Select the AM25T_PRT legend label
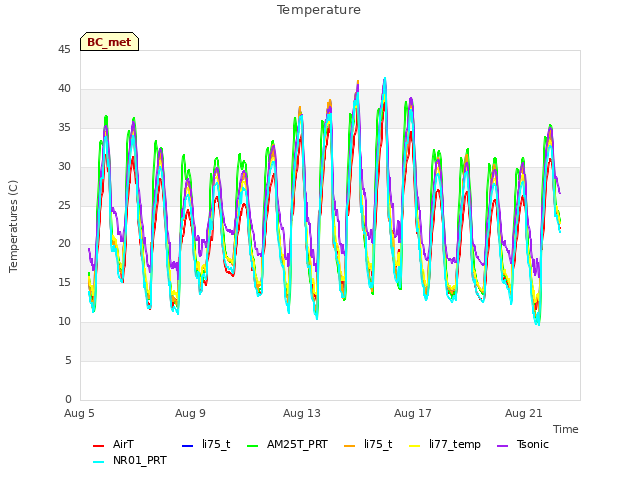 [x=297, y=444]
